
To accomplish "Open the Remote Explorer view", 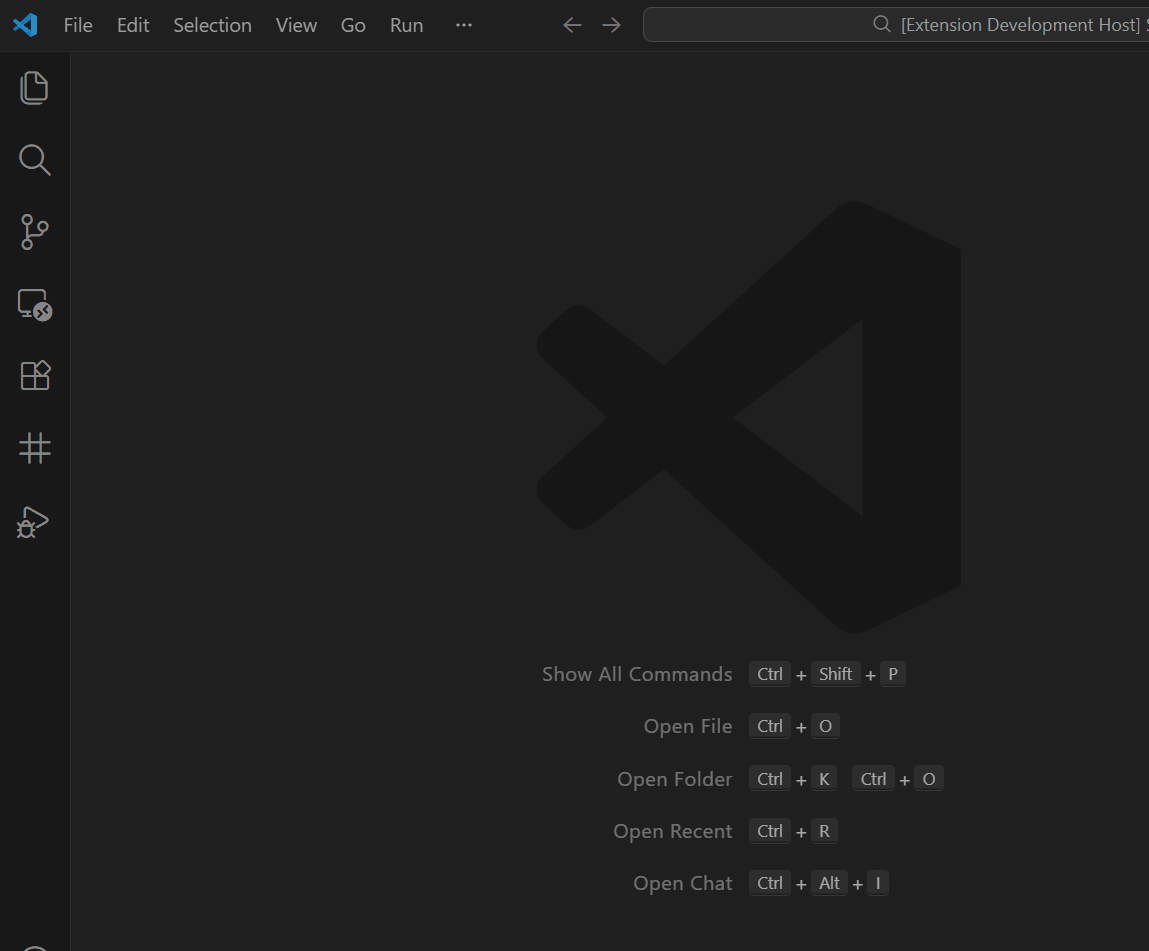I will 34,304.
